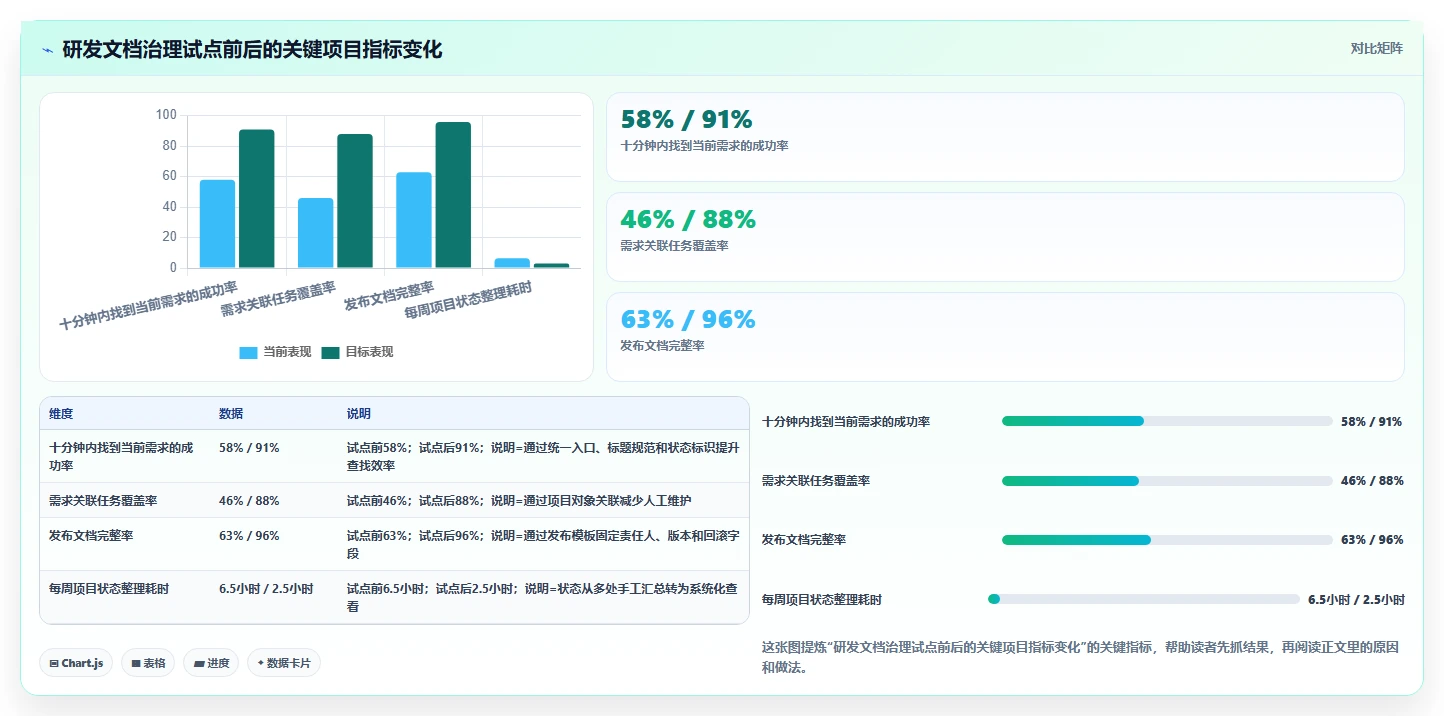Viewport: 1444px width, 716px height.
Task: Click the 每周项目状态整理耗时 table row label
Action: [109, 589]
